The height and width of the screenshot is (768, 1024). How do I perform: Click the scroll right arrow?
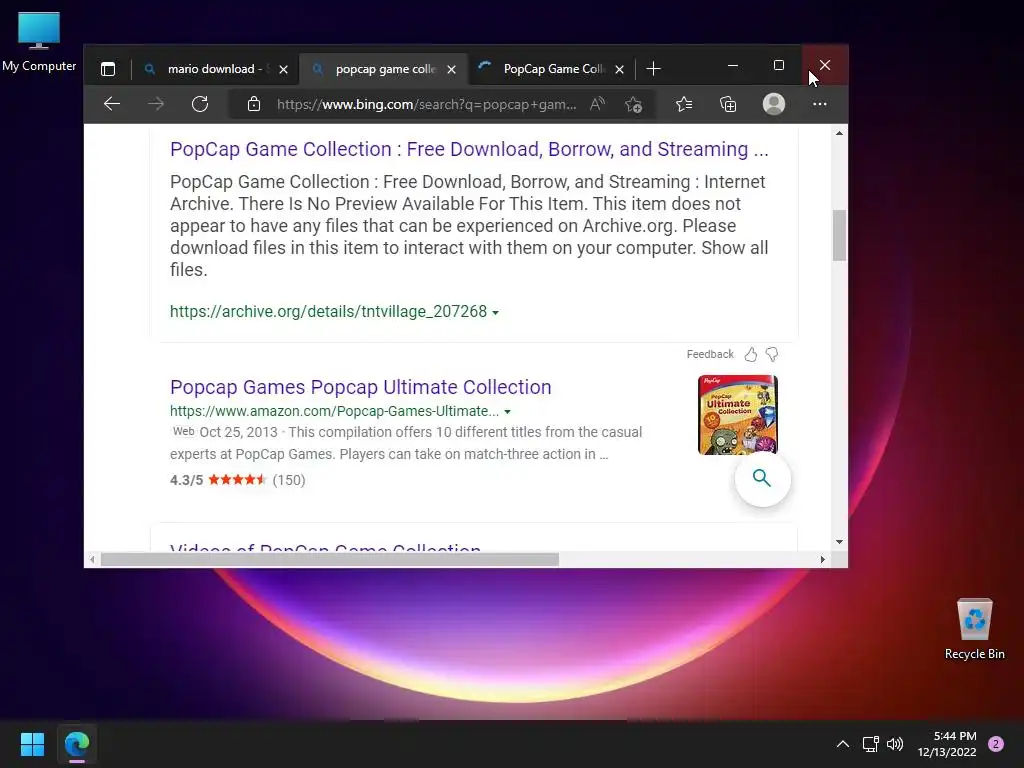tap(822, 560)
